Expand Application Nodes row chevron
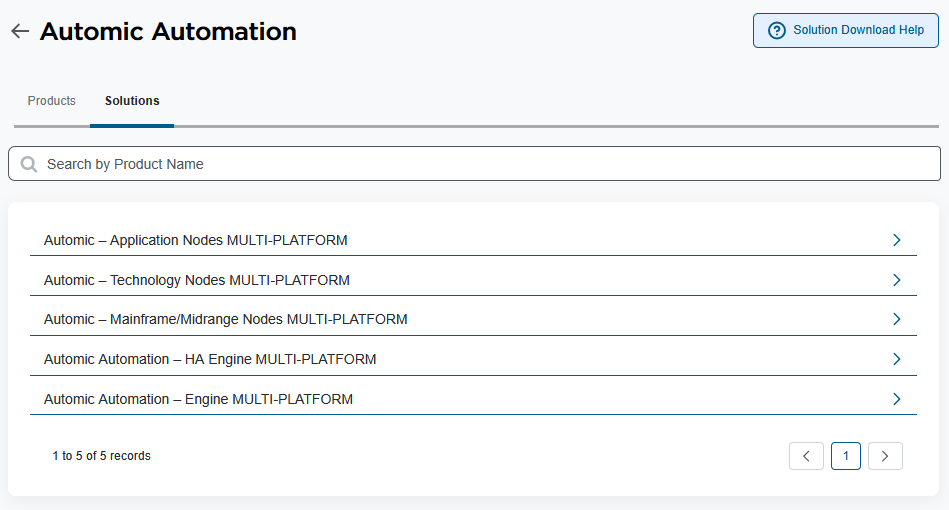Viewport: 949px width, 510px height. click(x=896, y=240)
